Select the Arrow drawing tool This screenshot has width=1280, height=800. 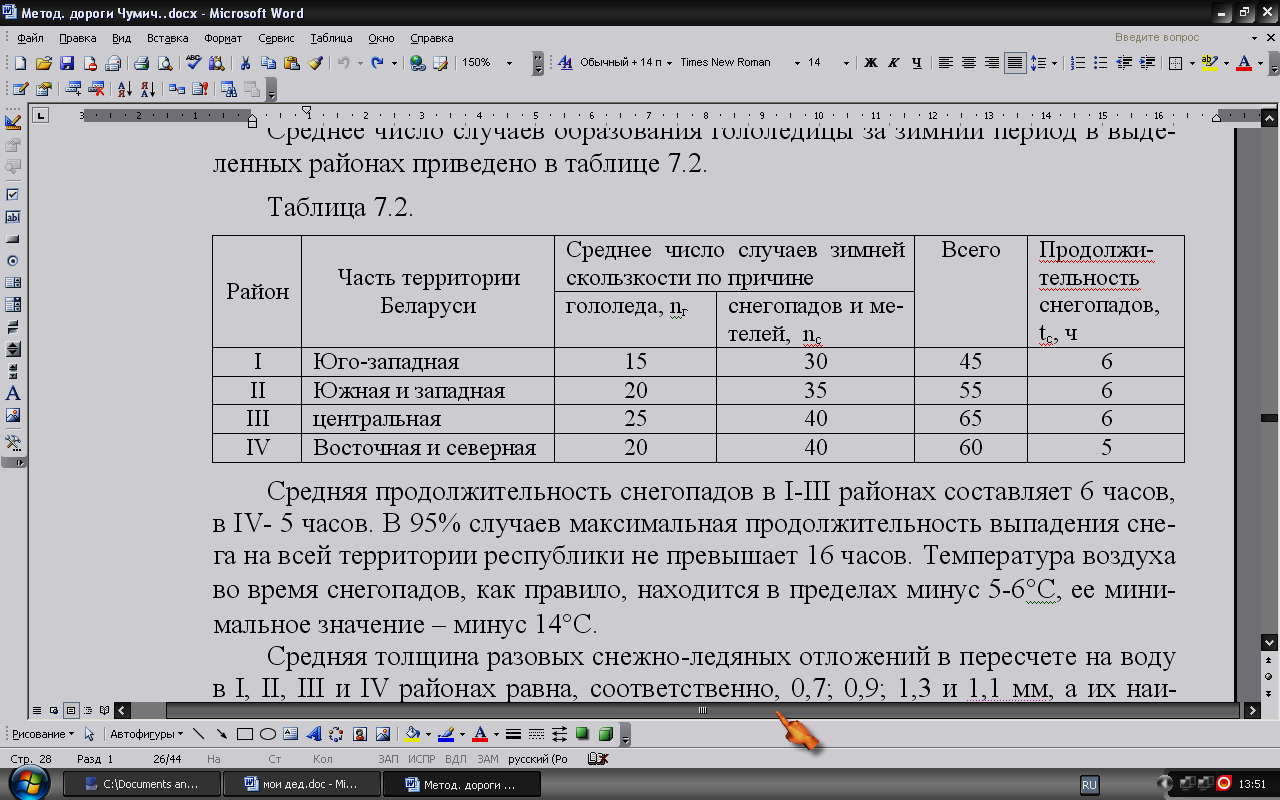click(221, 734)
